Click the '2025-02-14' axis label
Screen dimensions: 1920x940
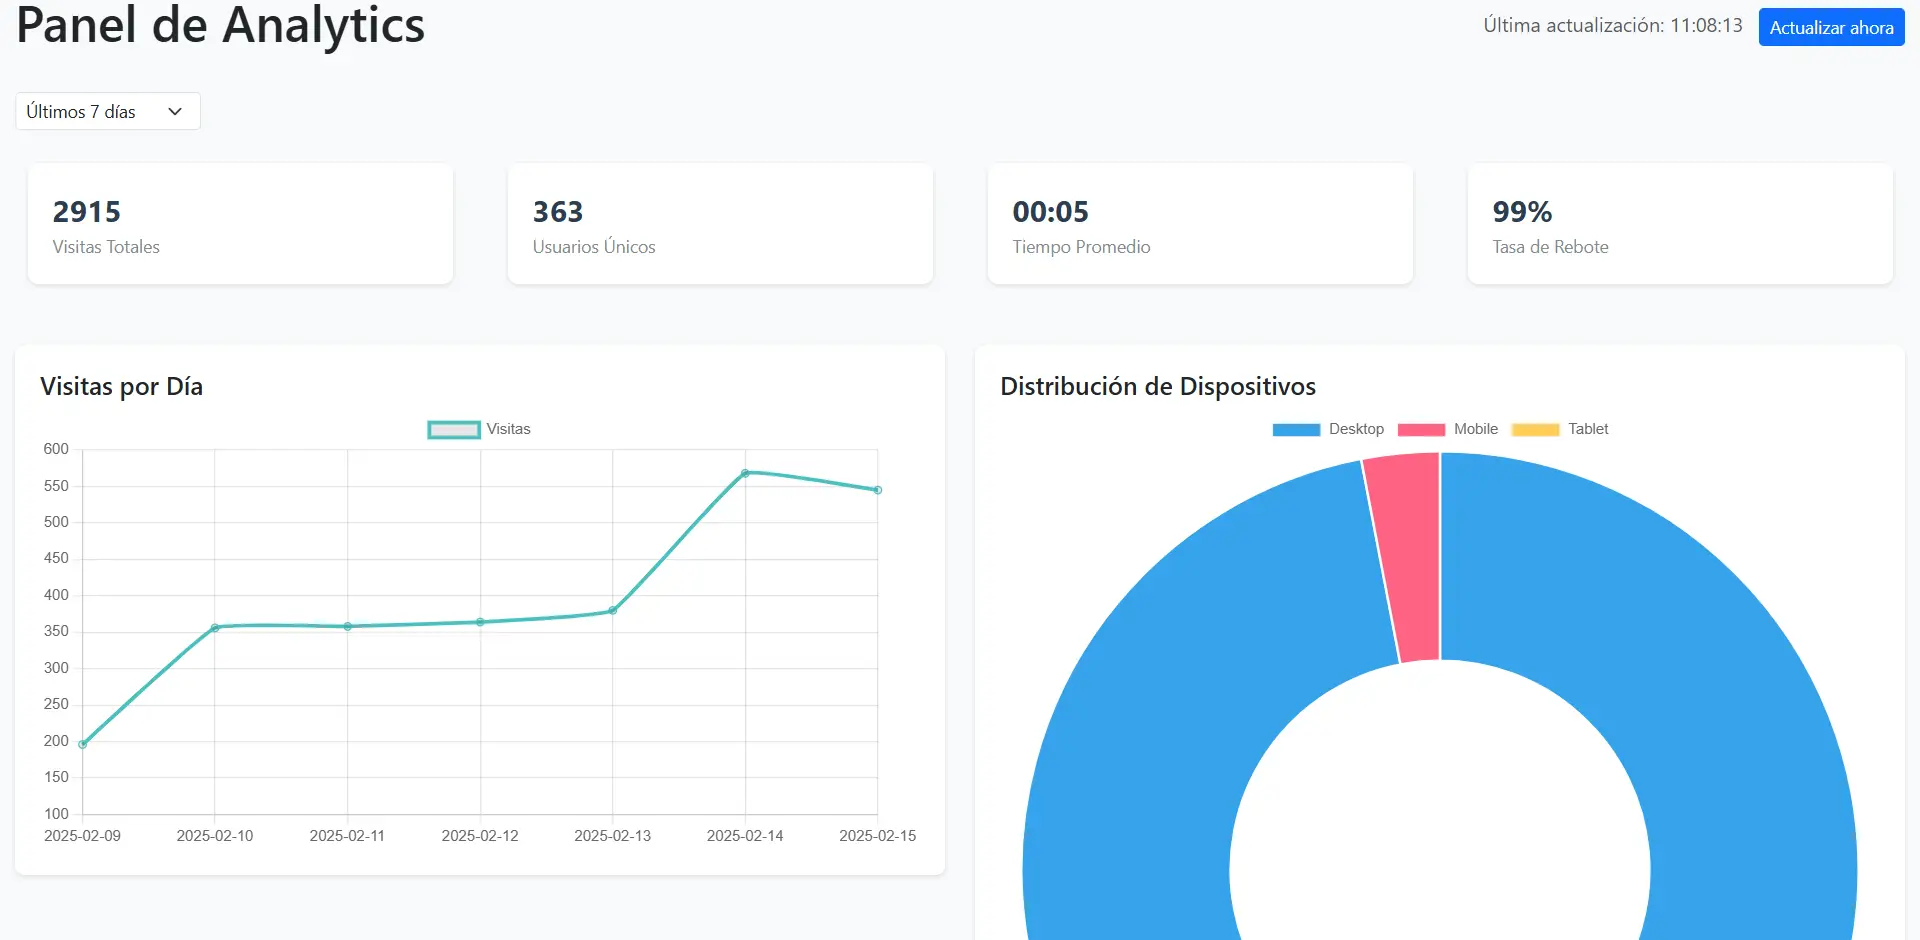point(745,836)
